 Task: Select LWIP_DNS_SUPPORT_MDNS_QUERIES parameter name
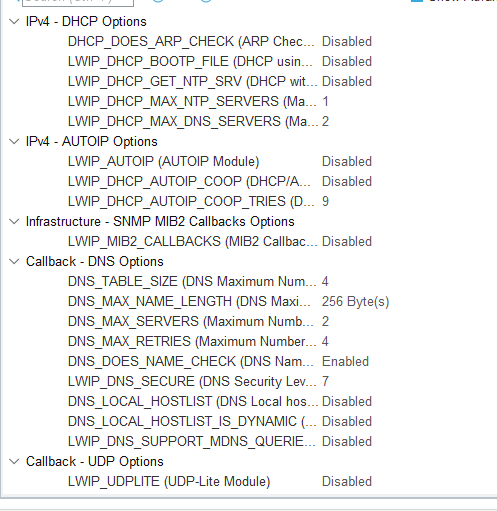[192, 442]
